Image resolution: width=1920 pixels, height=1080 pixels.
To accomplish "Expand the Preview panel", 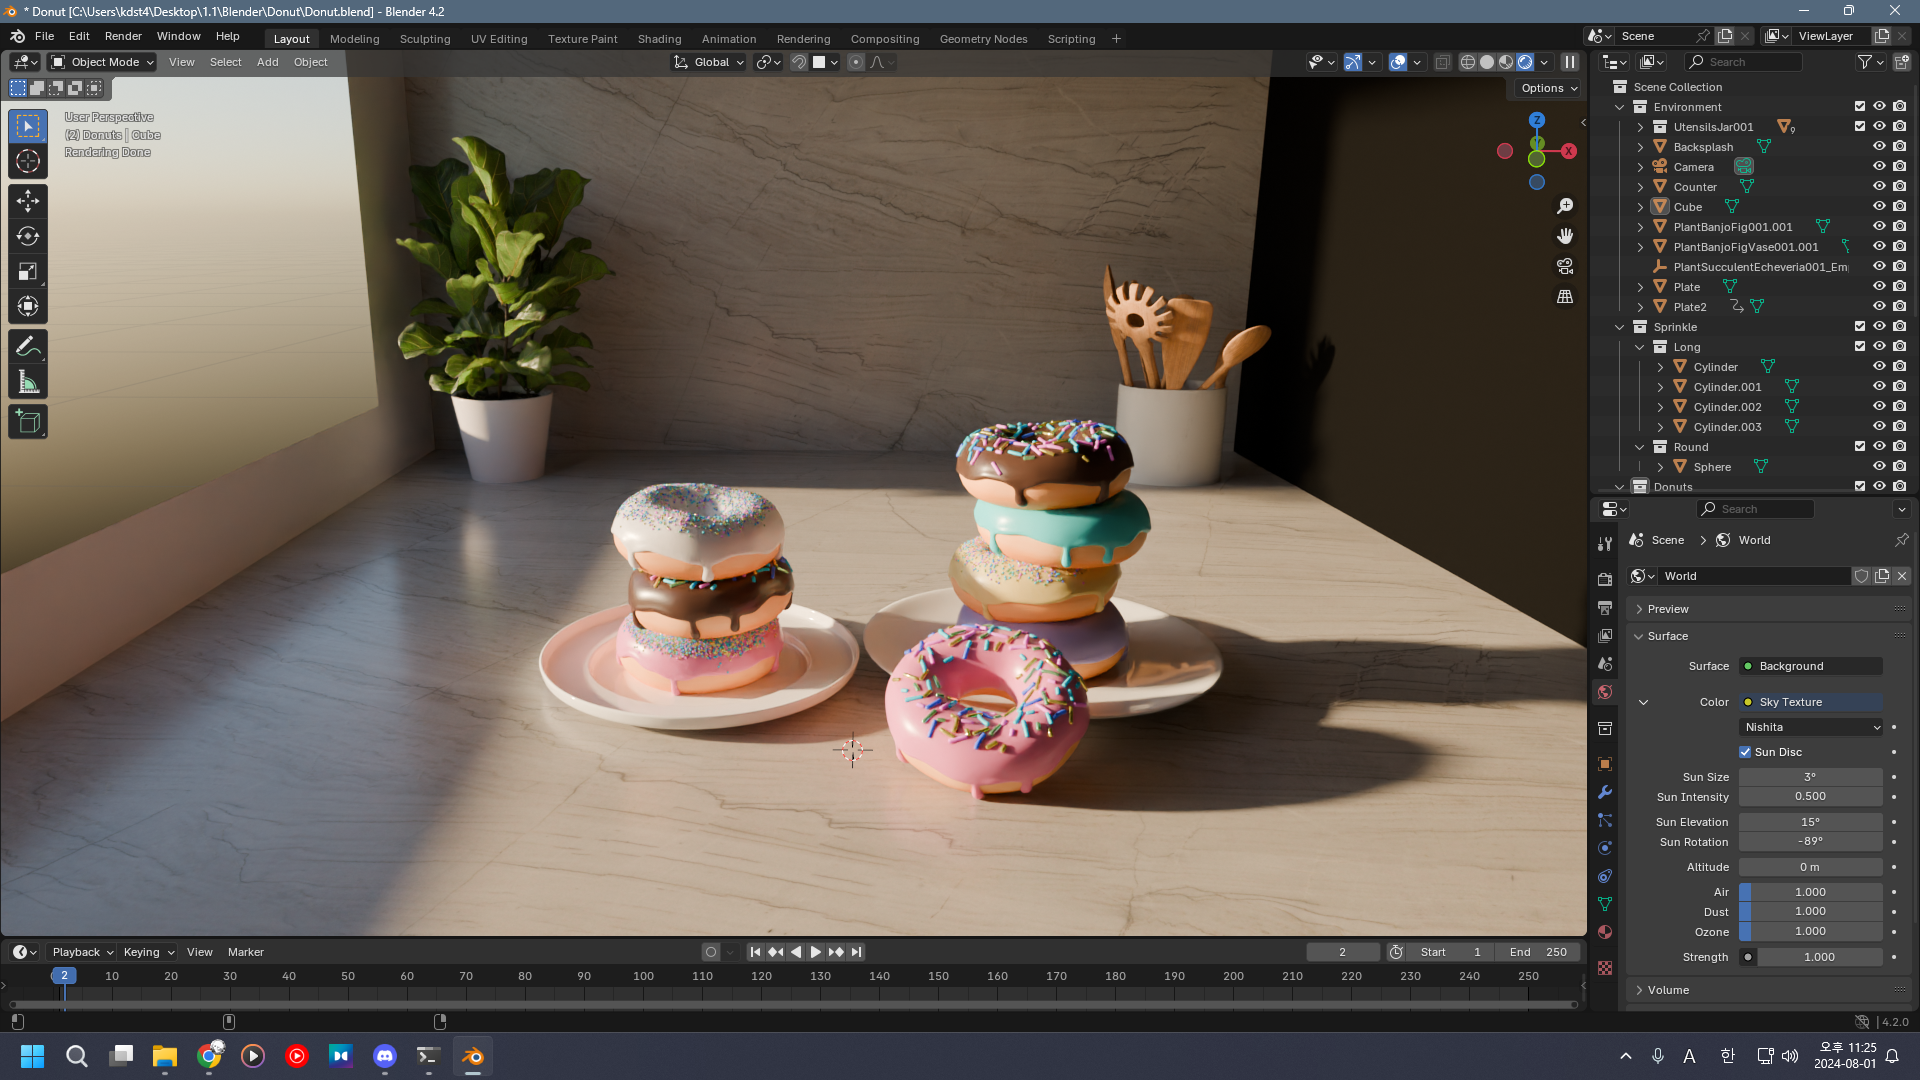I will (x=1668, y=609).
